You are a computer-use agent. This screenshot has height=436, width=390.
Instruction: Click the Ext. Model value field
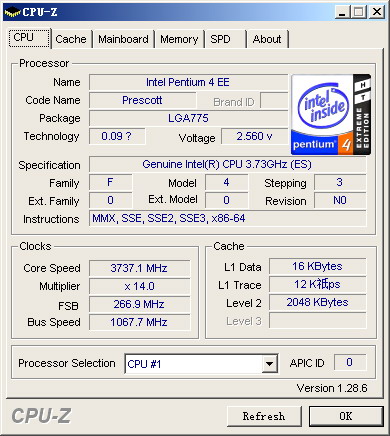coord(227,200)
